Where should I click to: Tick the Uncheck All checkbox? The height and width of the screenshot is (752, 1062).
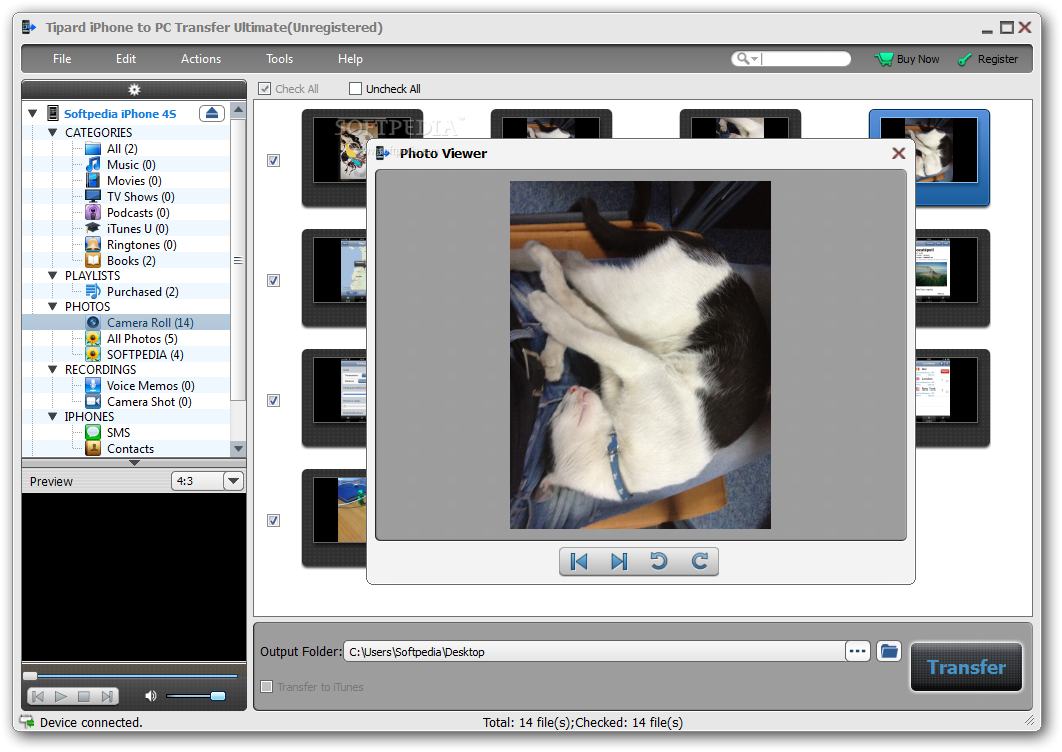point(355,89)
